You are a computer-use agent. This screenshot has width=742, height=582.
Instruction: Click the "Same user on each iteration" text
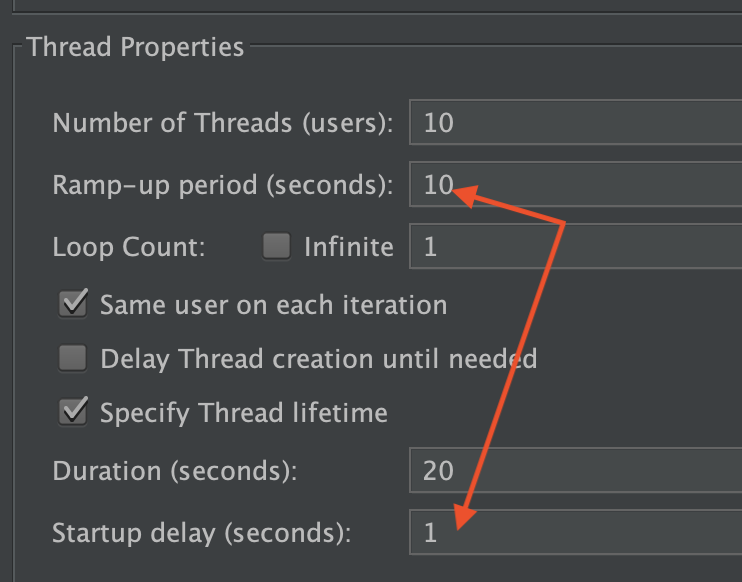(x=273, y=305)
